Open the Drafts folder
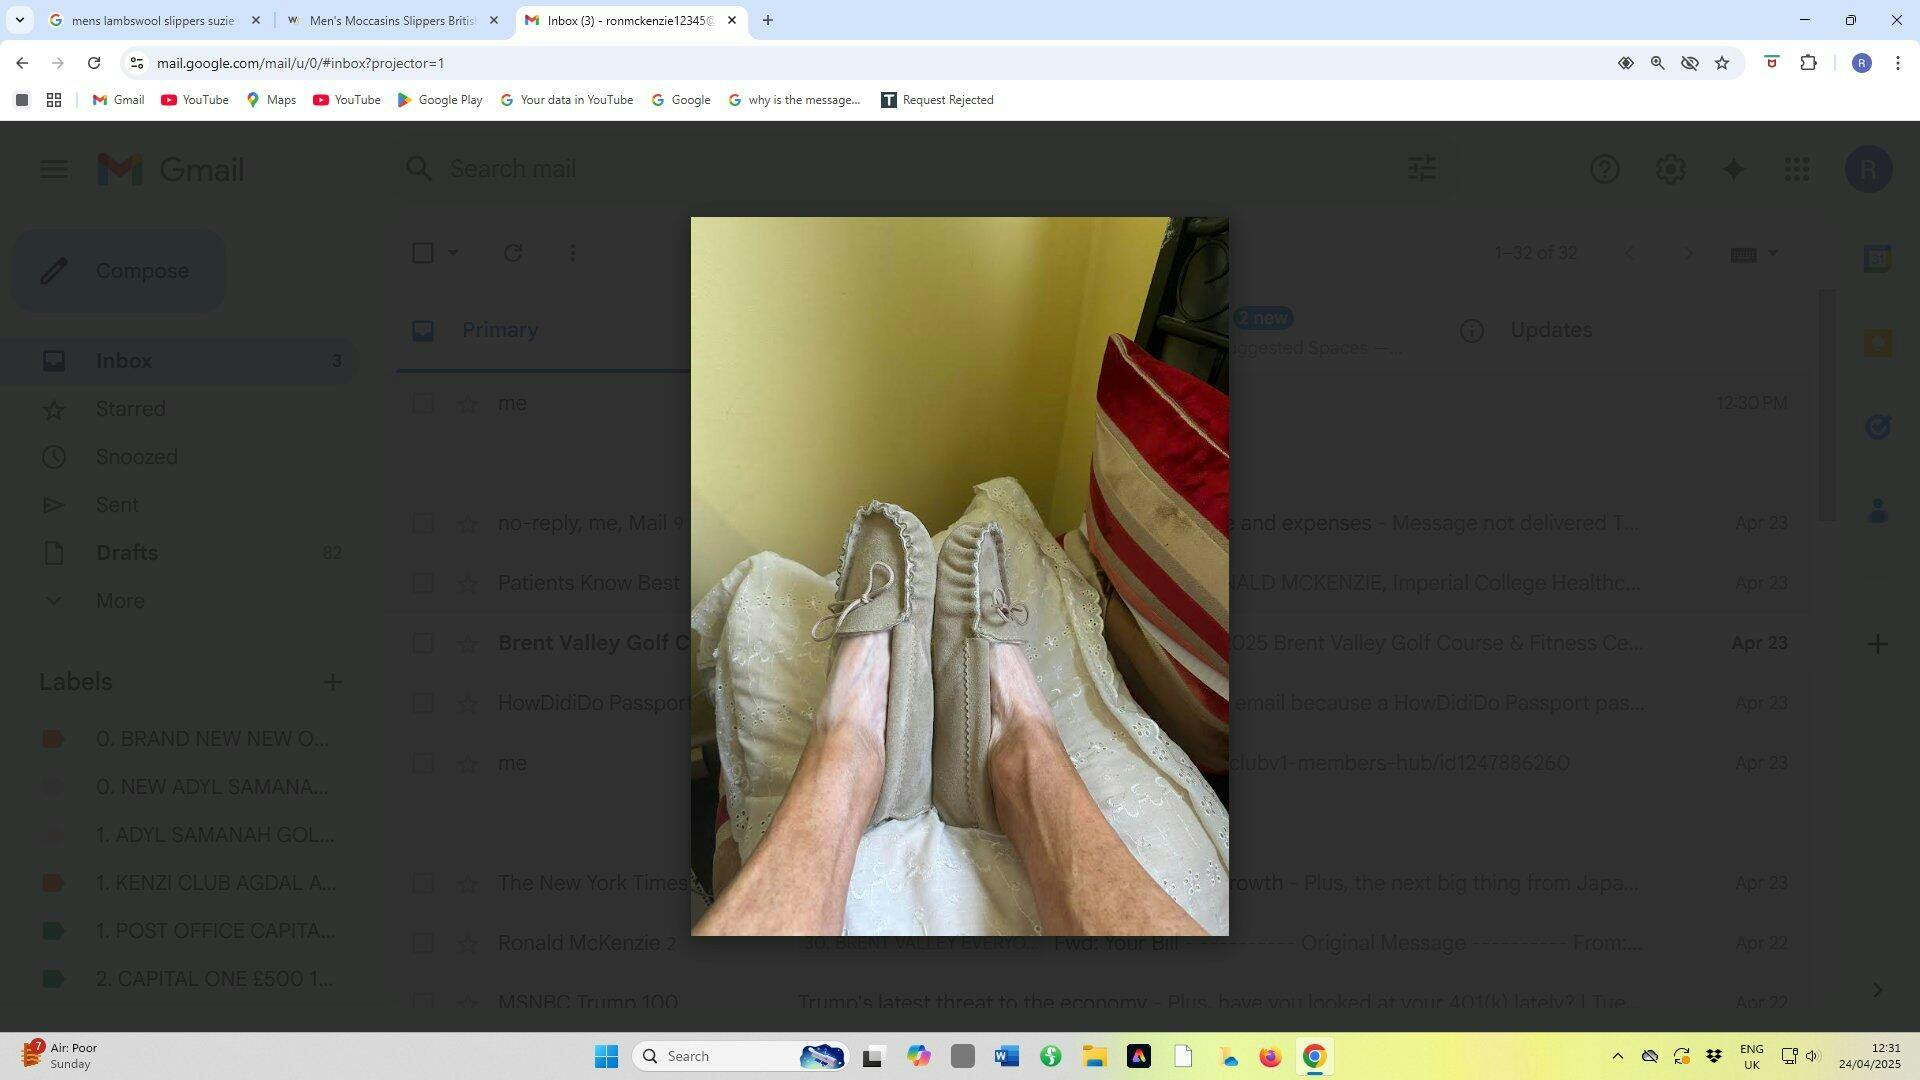Screen dimensions: 1920x1080 [127, 553]
